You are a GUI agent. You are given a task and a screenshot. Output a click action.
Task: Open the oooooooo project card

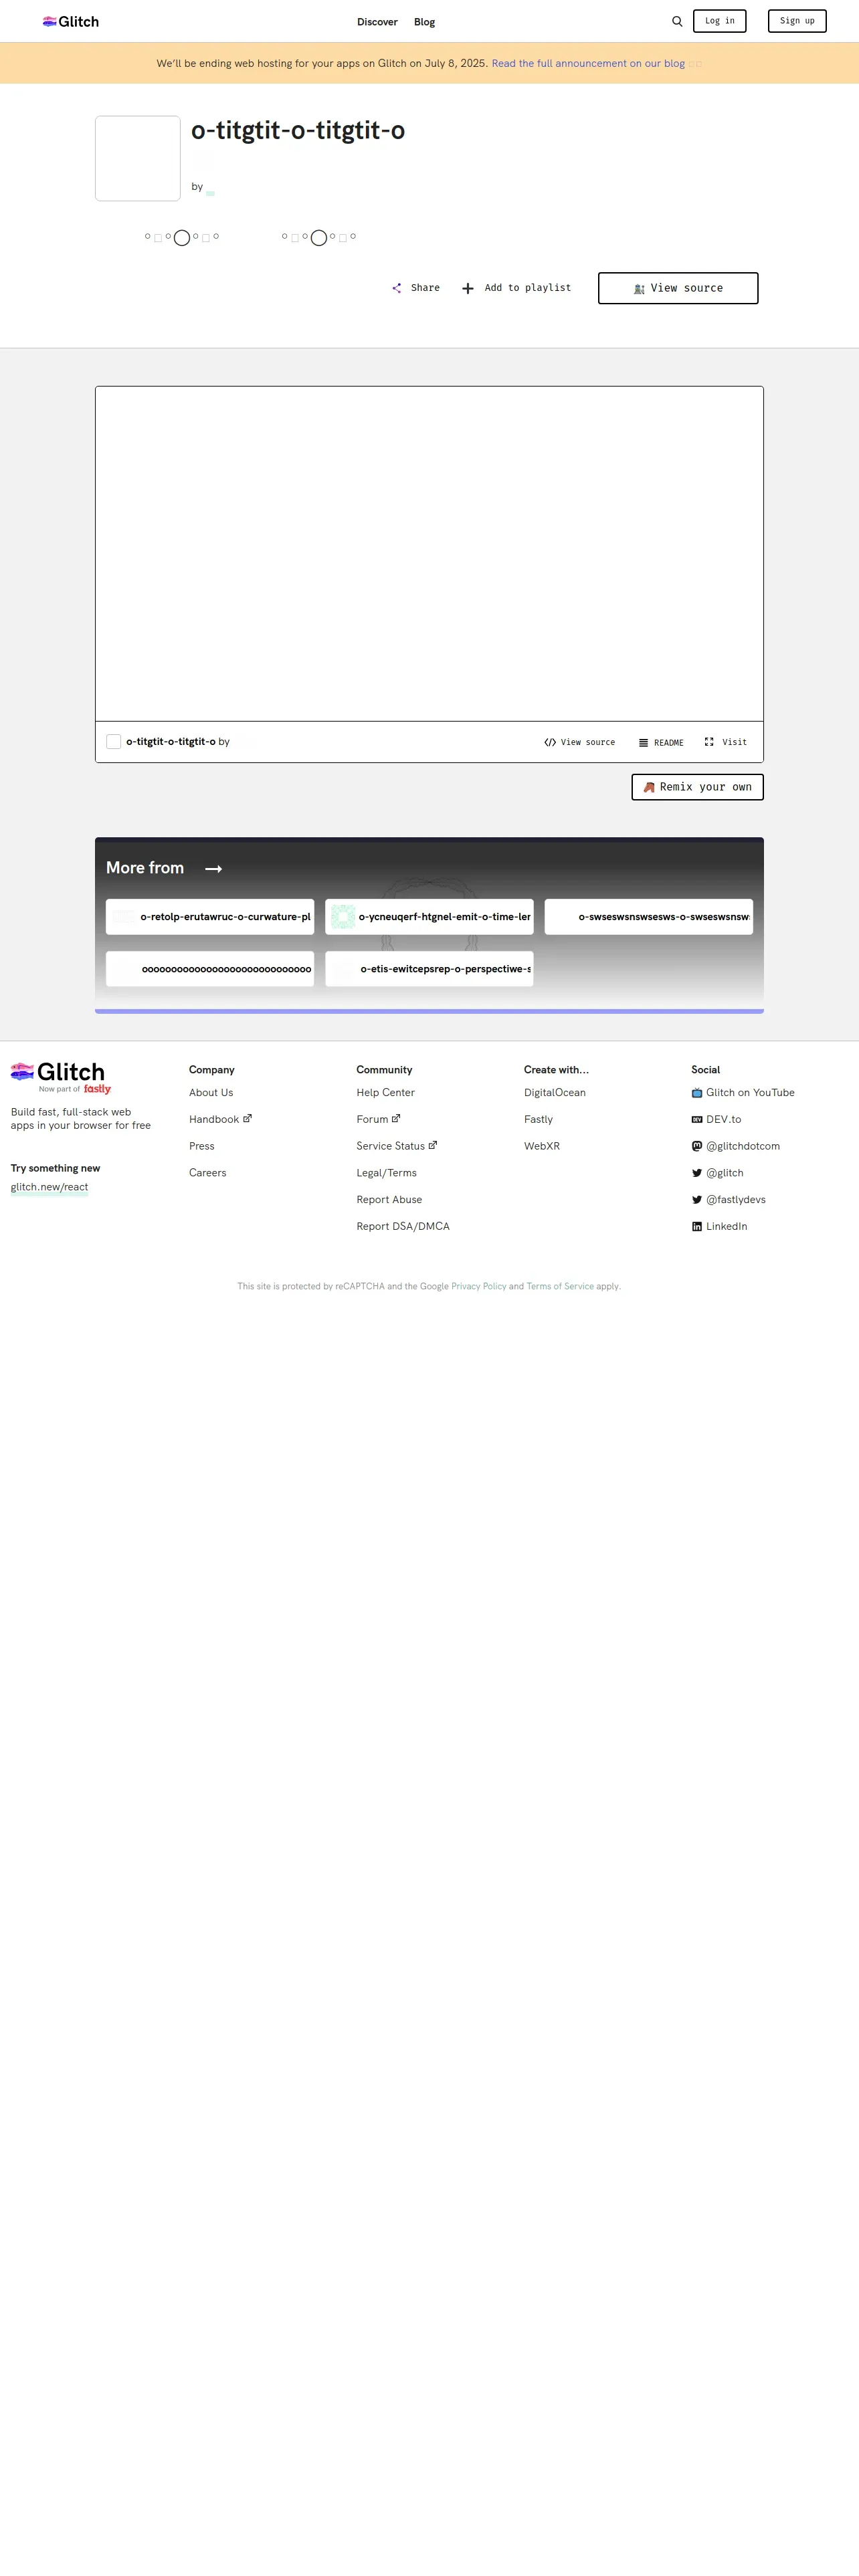coord(210,968)
